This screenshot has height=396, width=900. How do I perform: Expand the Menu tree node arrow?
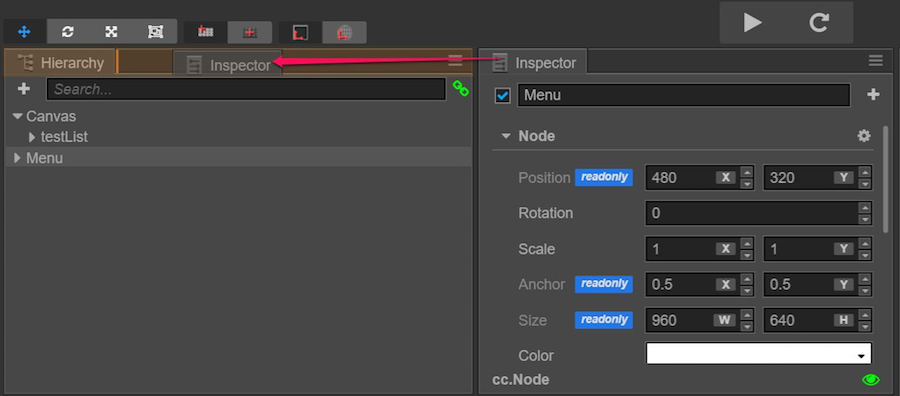(17, 158)
